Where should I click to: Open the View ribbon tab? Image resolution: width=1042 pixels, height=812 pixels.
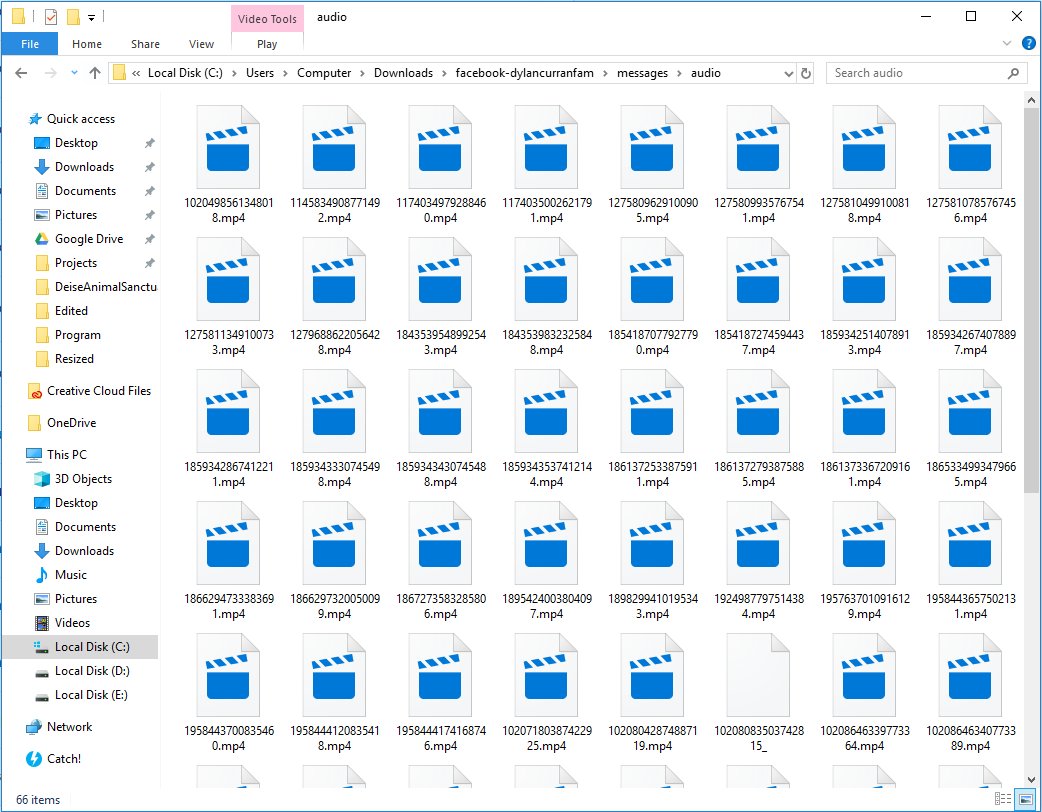pyautogui.click(x=201, y=44)
